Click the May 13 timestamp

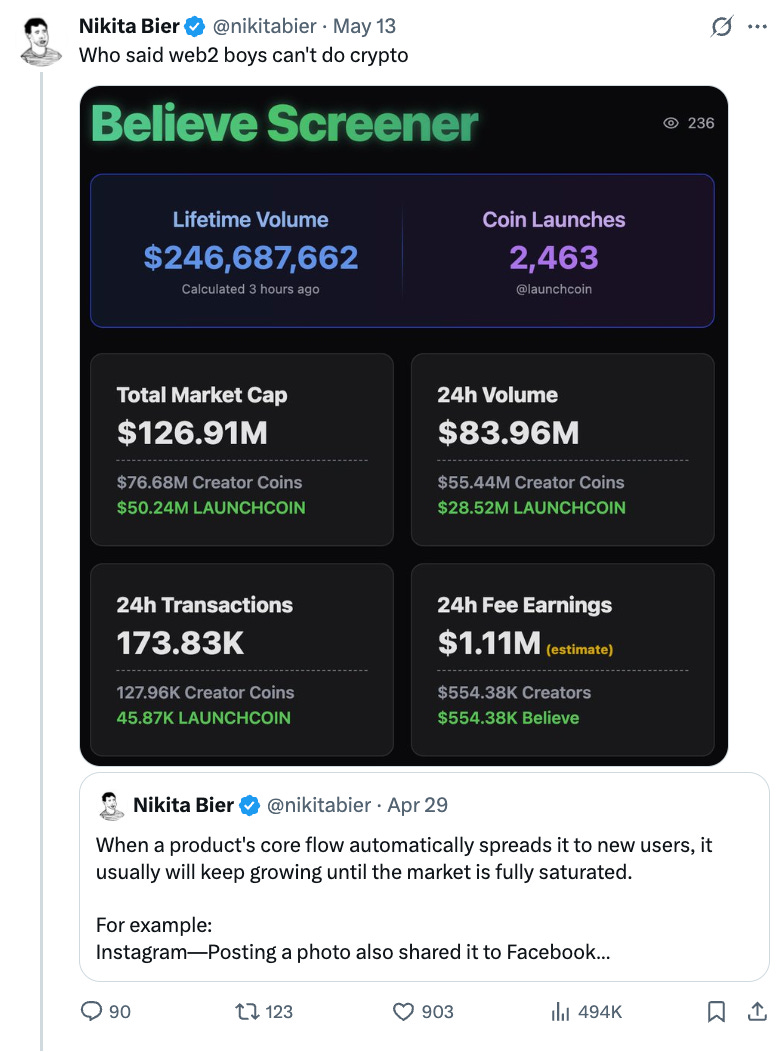pos(364,26)
